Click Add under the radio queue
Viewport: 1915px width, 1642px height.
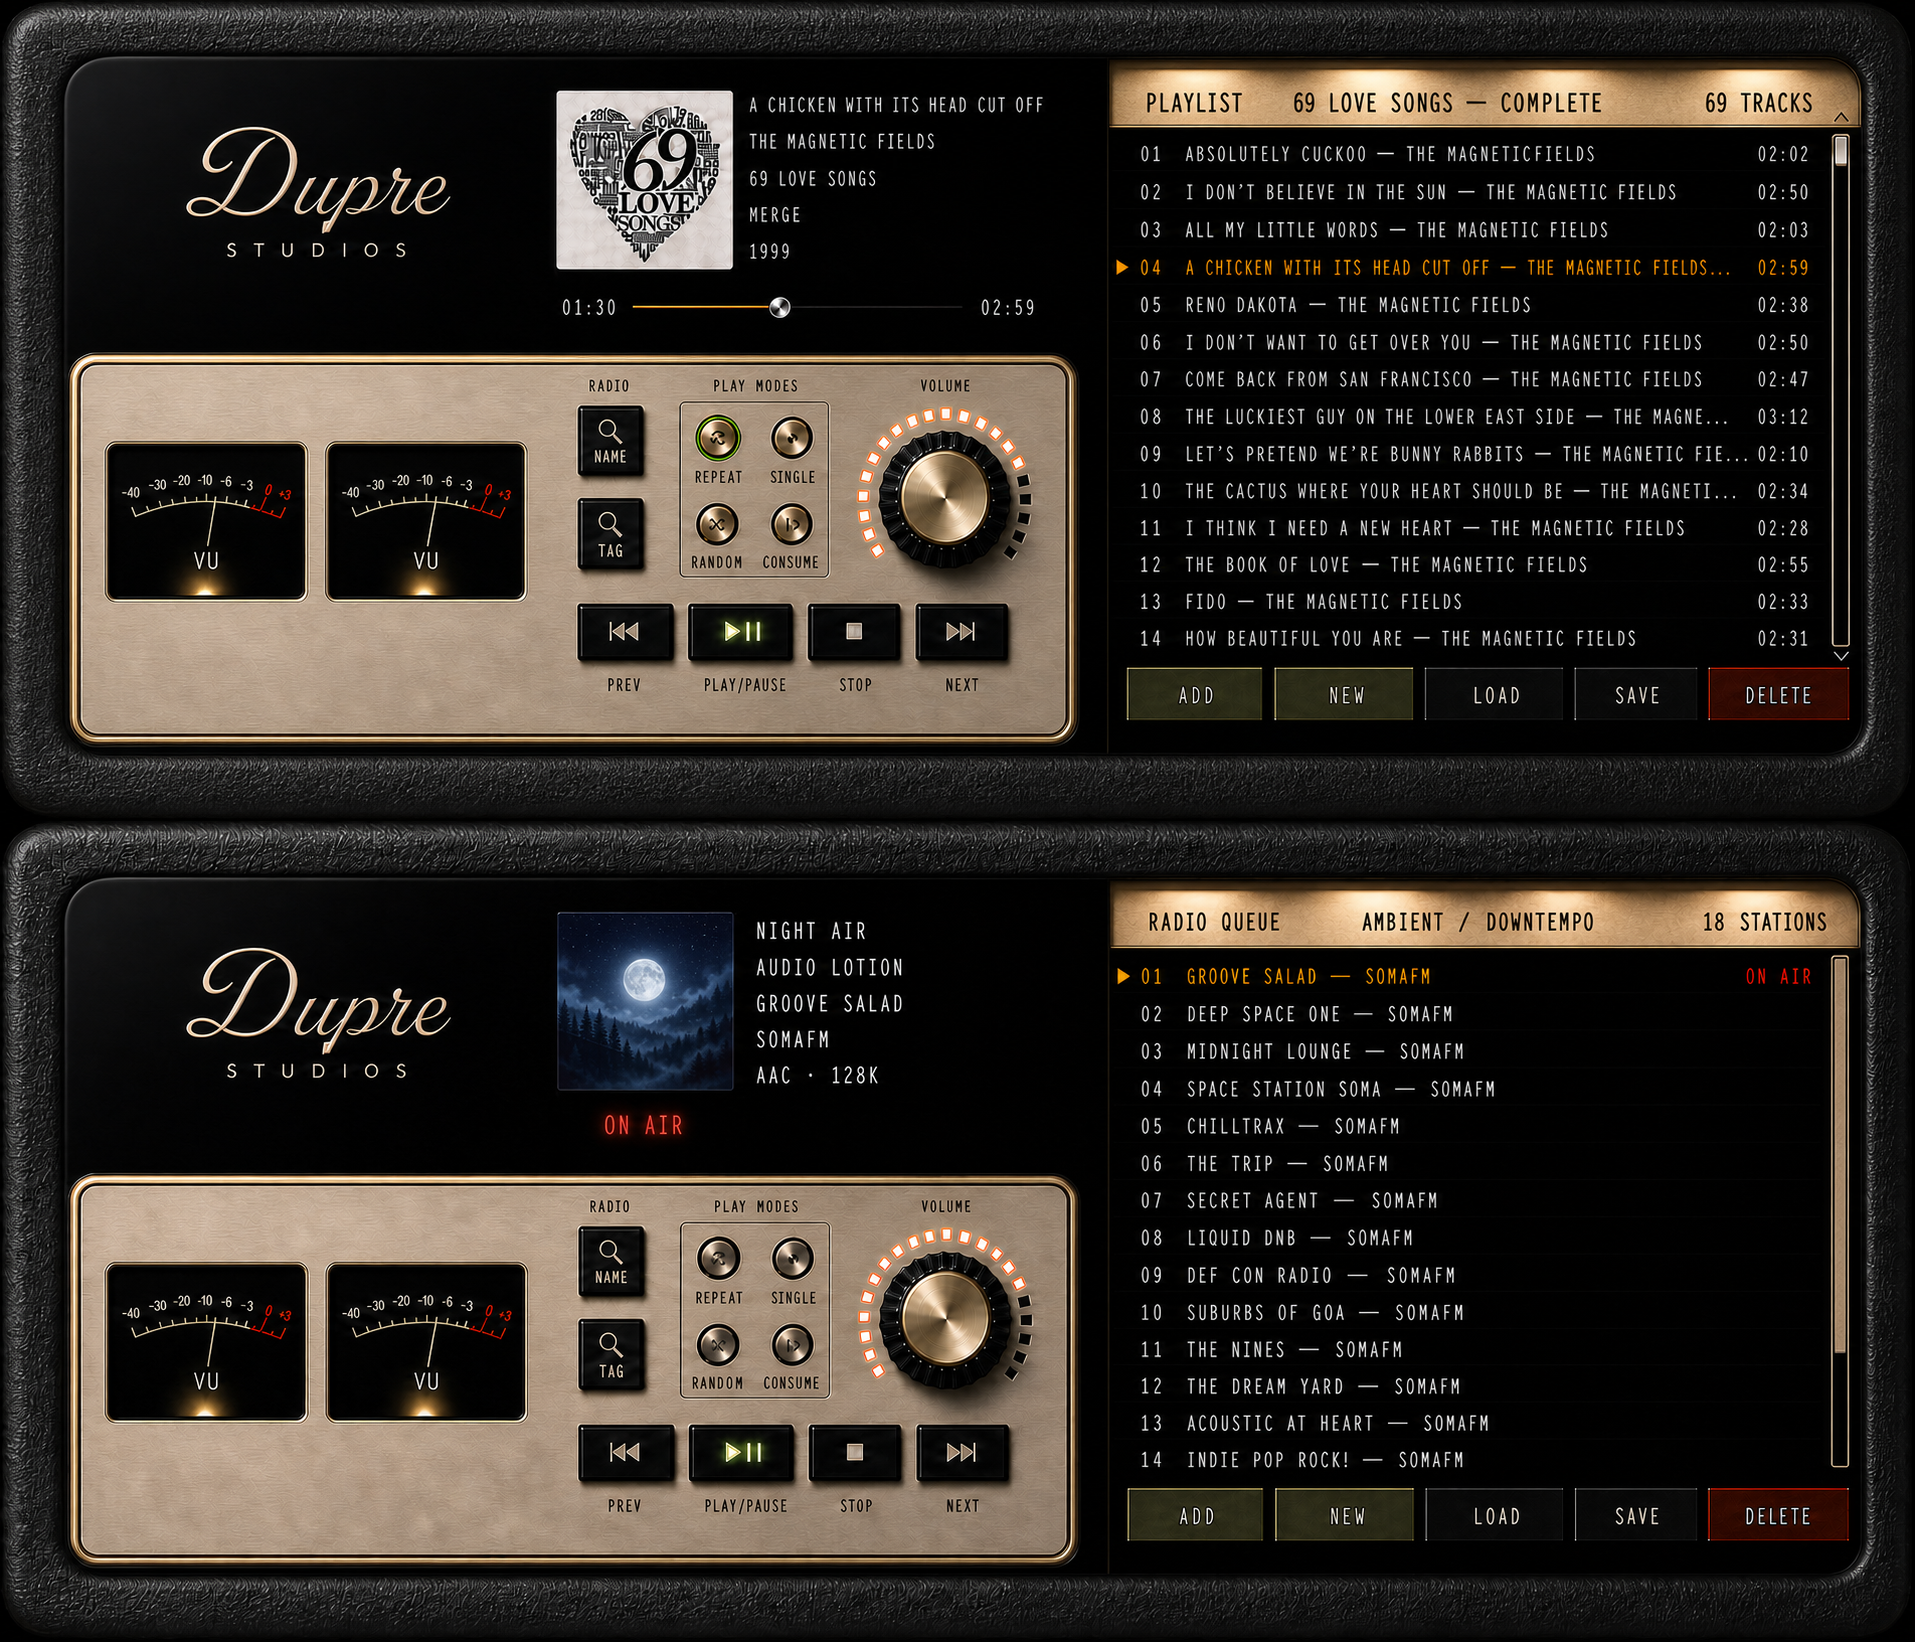[1196, 1516]
